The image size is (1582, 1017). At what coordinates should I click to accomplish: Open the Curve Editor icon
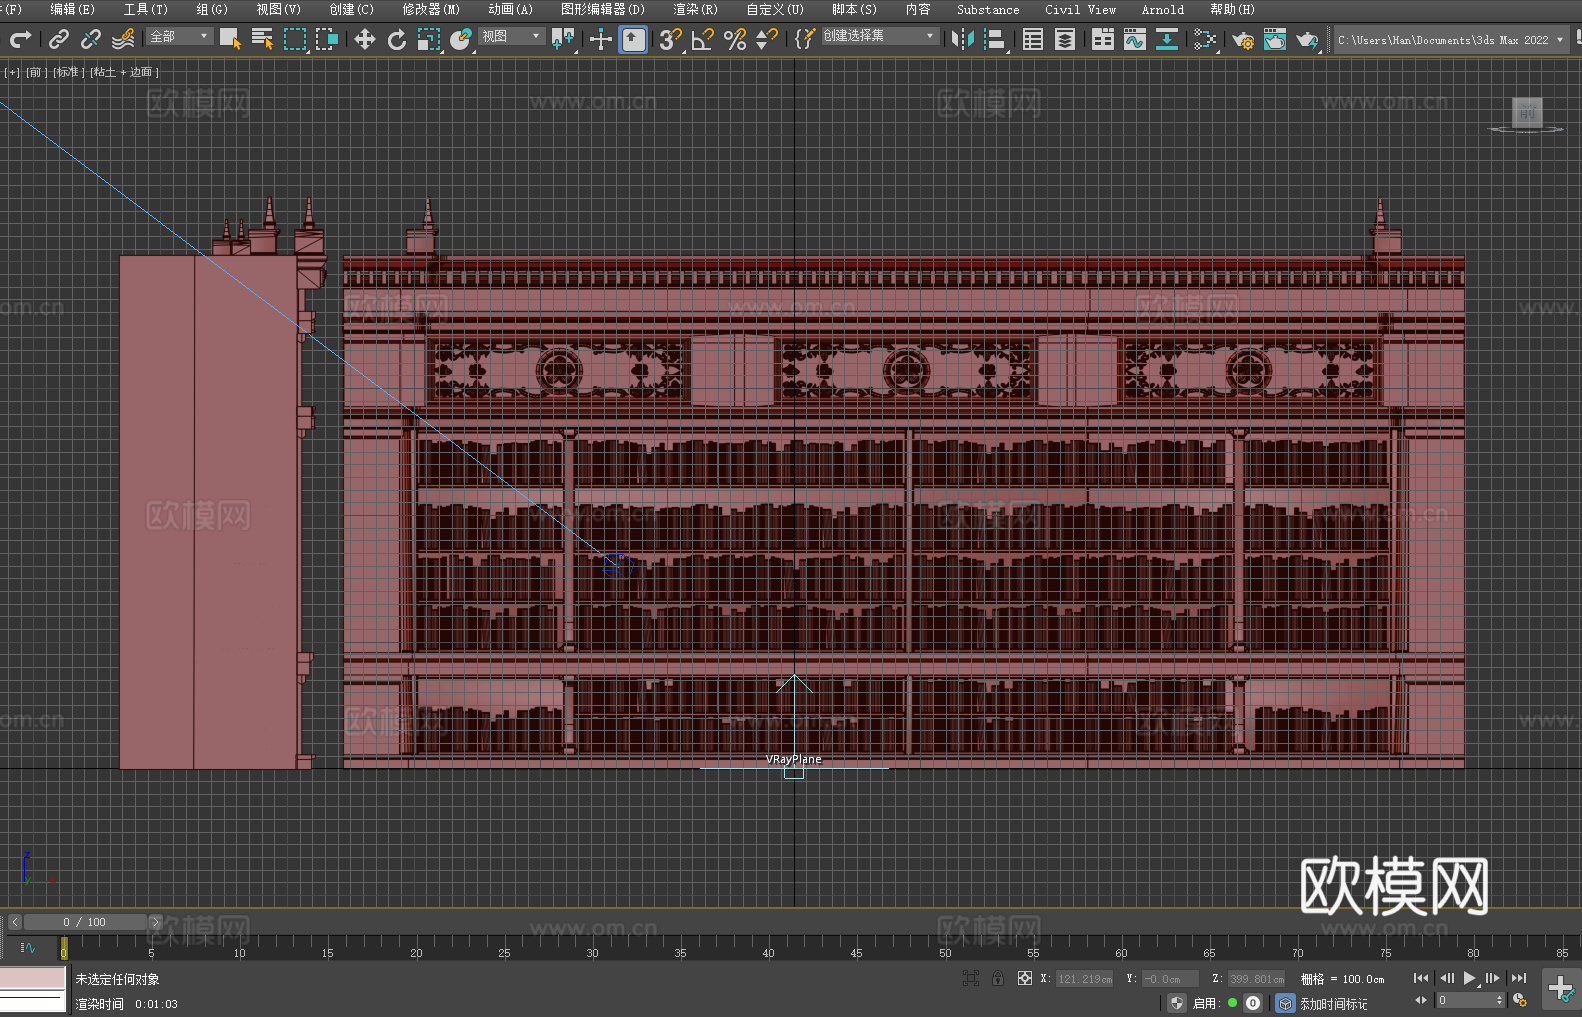[1135, 39]
